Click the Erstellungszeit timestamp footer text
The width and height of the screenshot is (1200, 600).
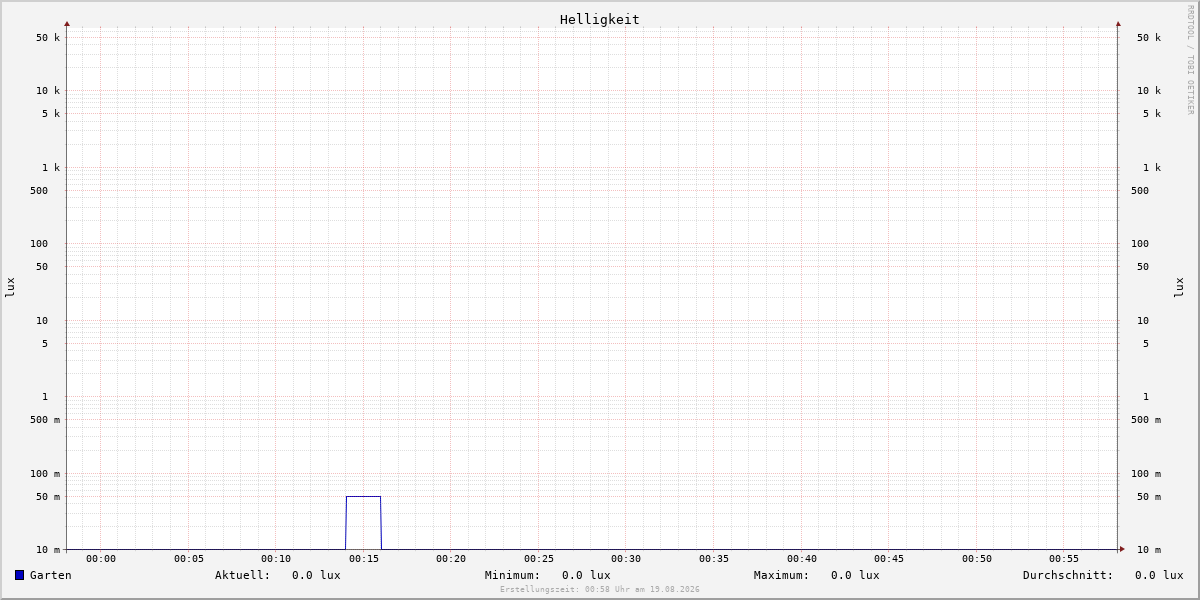click(600, 590)
